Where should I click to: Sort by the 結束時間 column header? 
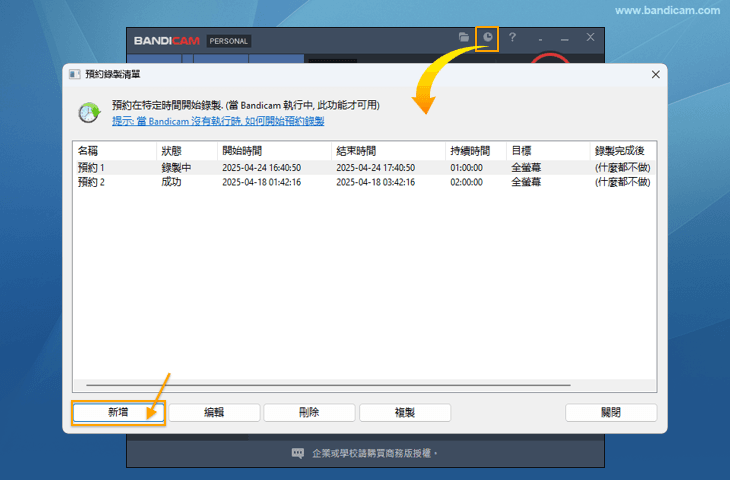pyautogui.click(x=388, y=151)
